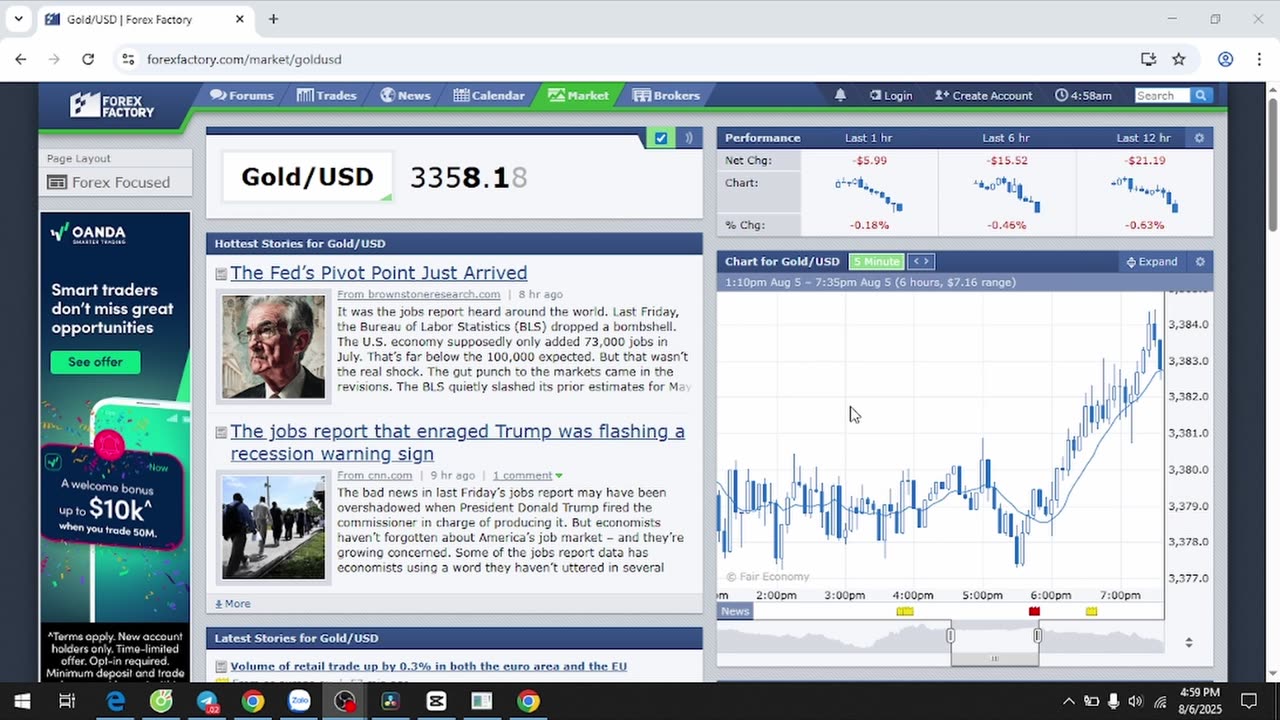Viewport: 1280px width, 720px height.
Task: Click See offer on OANDA ad
Action: 96,362
